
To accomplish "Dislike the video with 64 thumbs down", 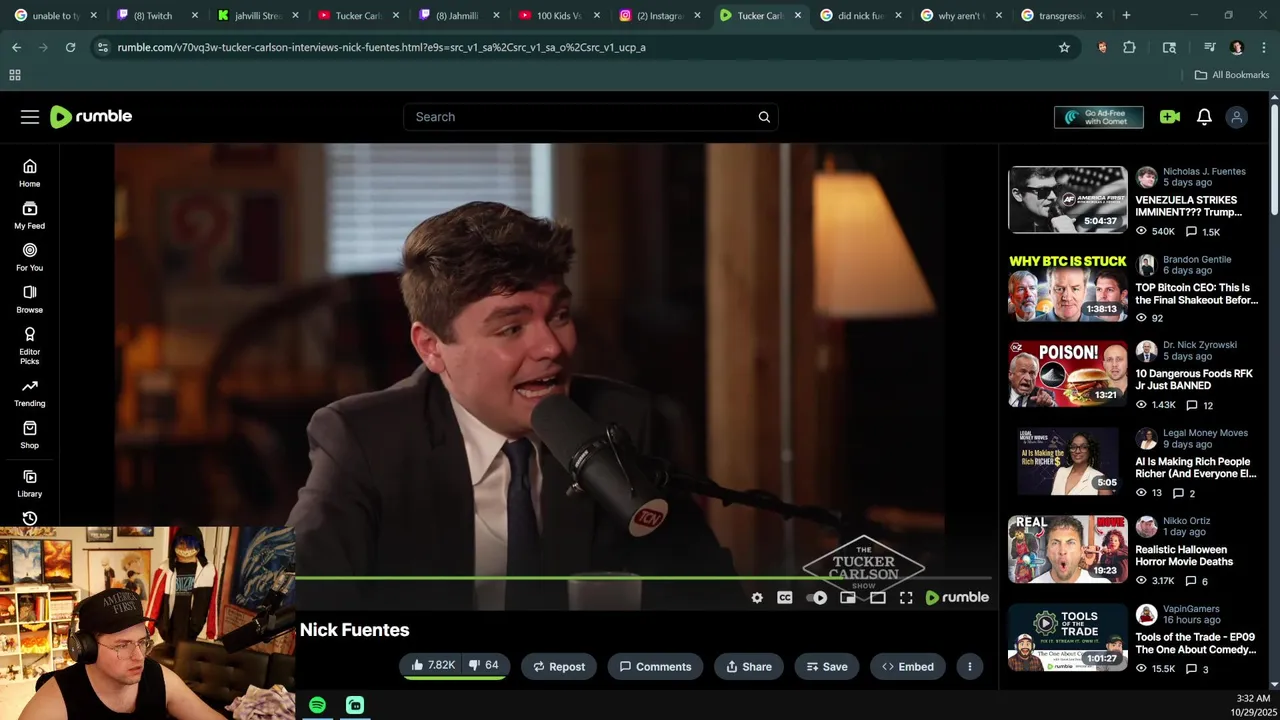I will [484, 666].
